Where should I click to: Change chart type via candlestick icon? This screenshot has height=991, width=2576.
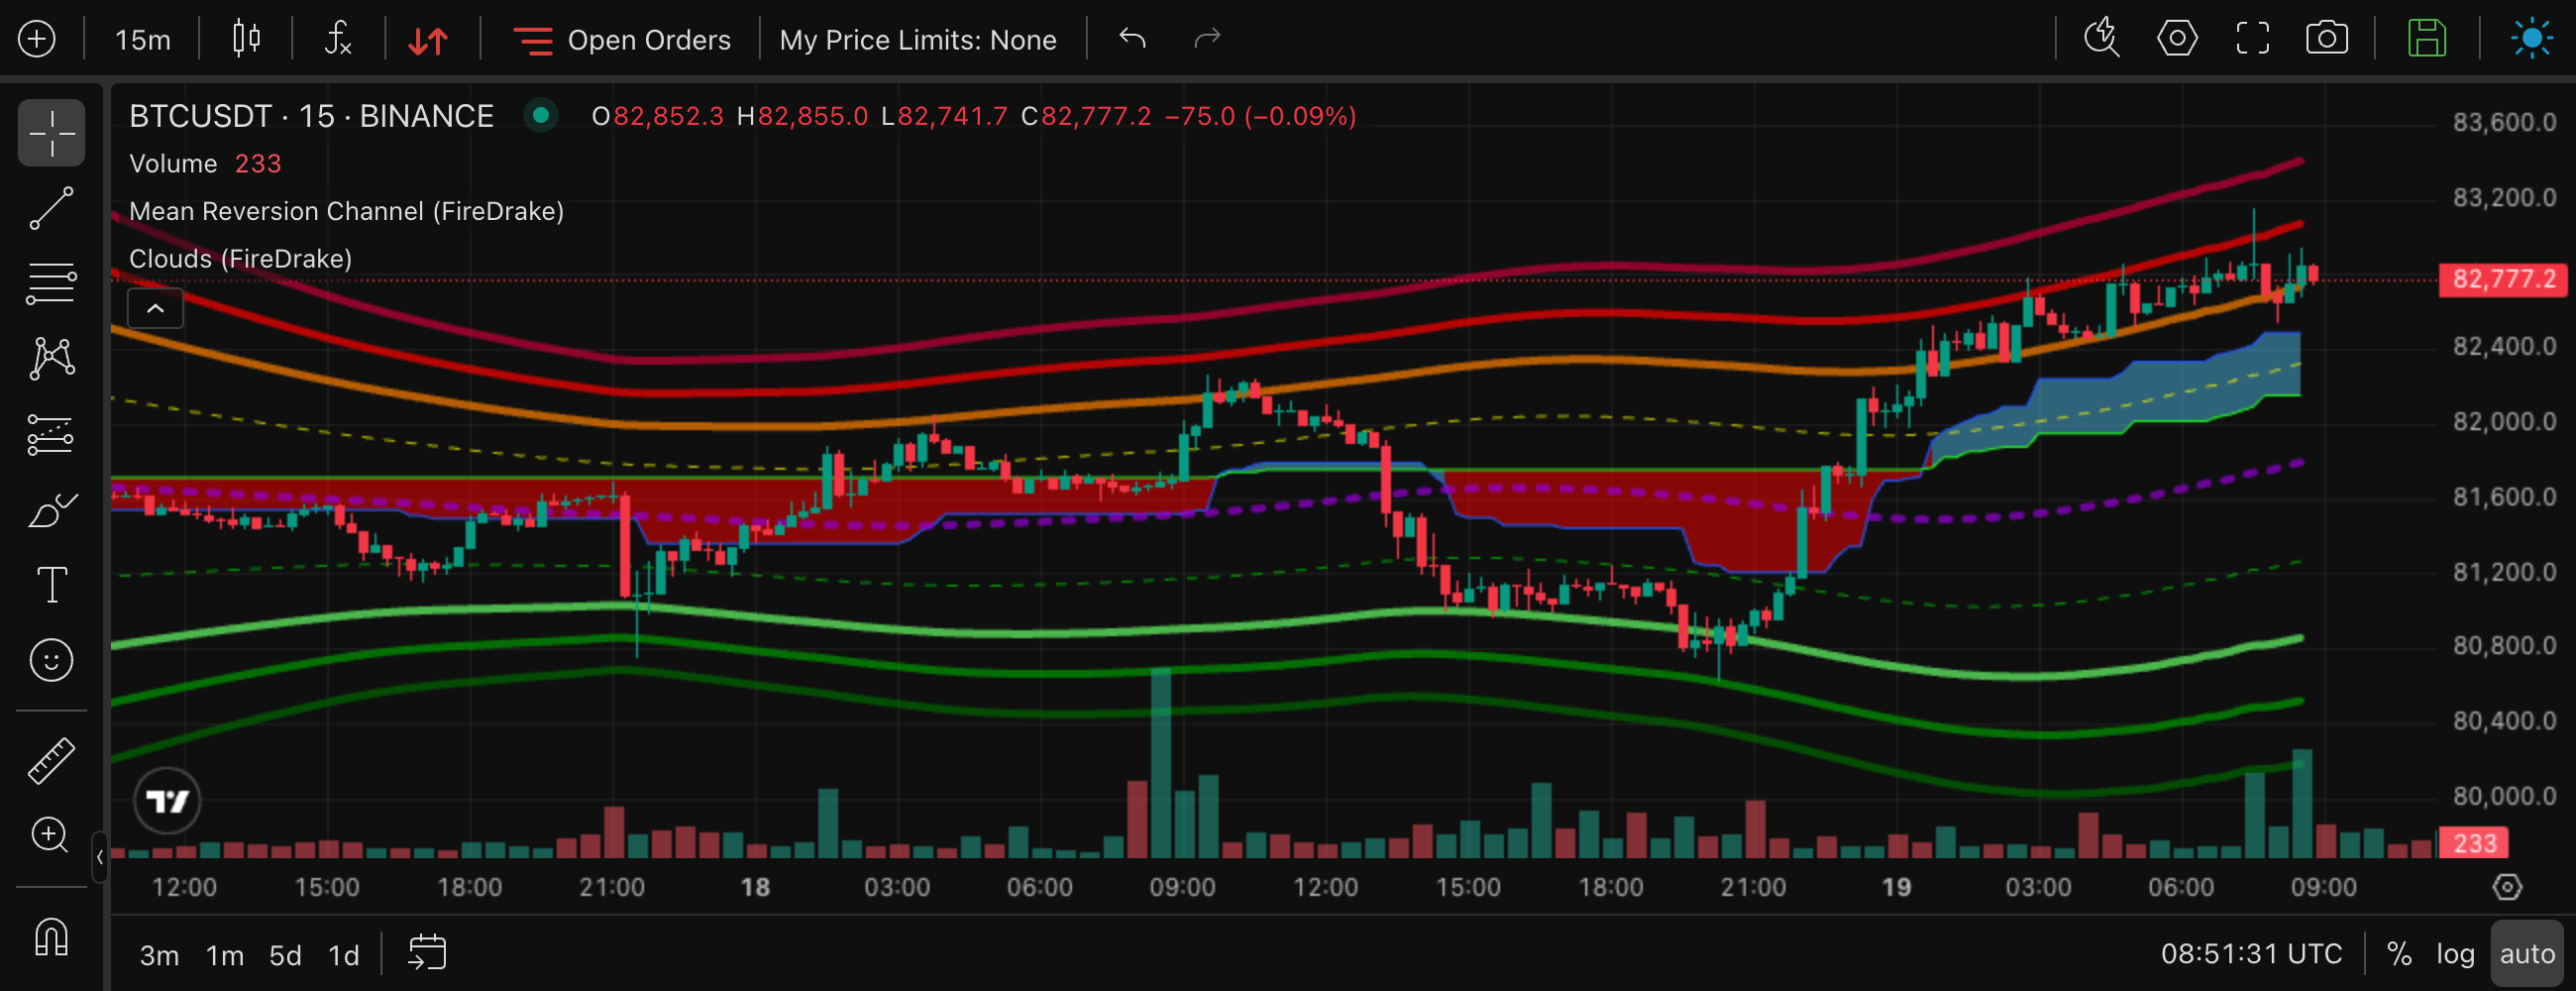246,39
